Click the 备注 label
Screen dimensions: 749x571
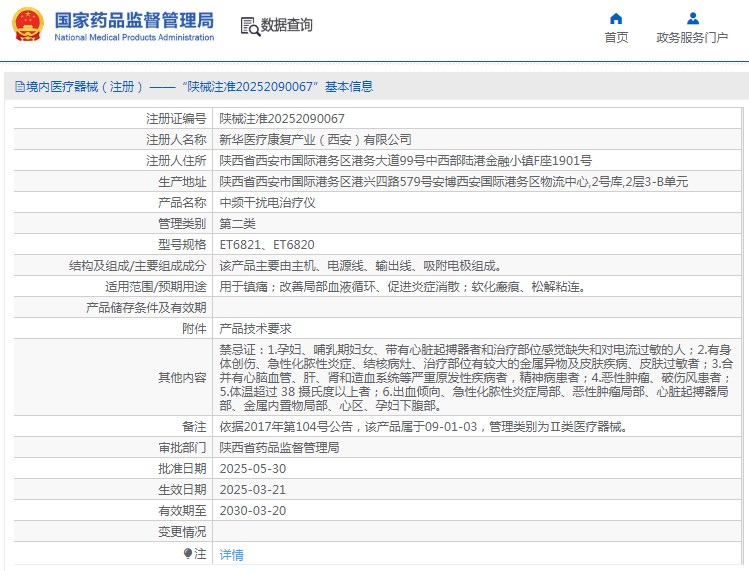pos(194,427)
